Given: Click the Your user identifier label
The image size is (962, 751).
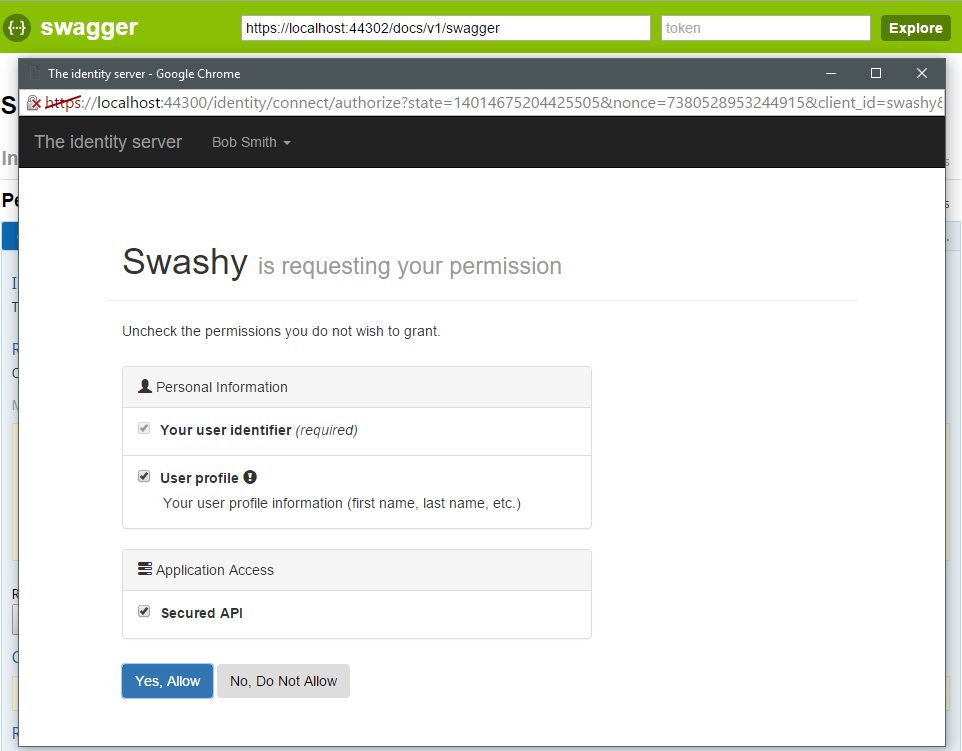Looking at the screenshot, I should (x=226, y=430).
